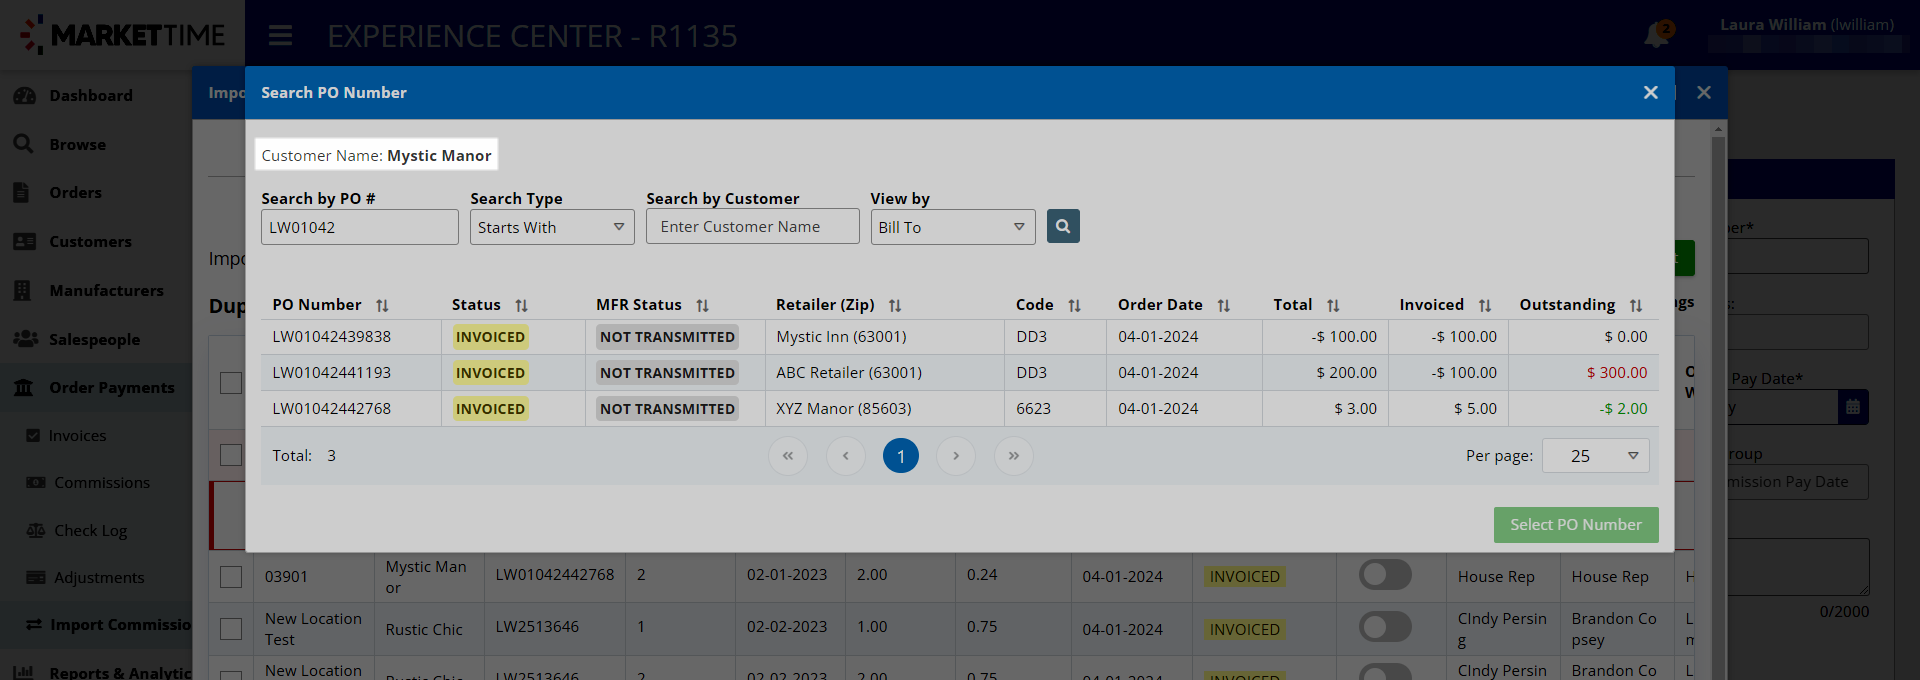Change the Per page dropdown value
The image size is (1920, 680).
(1595, 456)
